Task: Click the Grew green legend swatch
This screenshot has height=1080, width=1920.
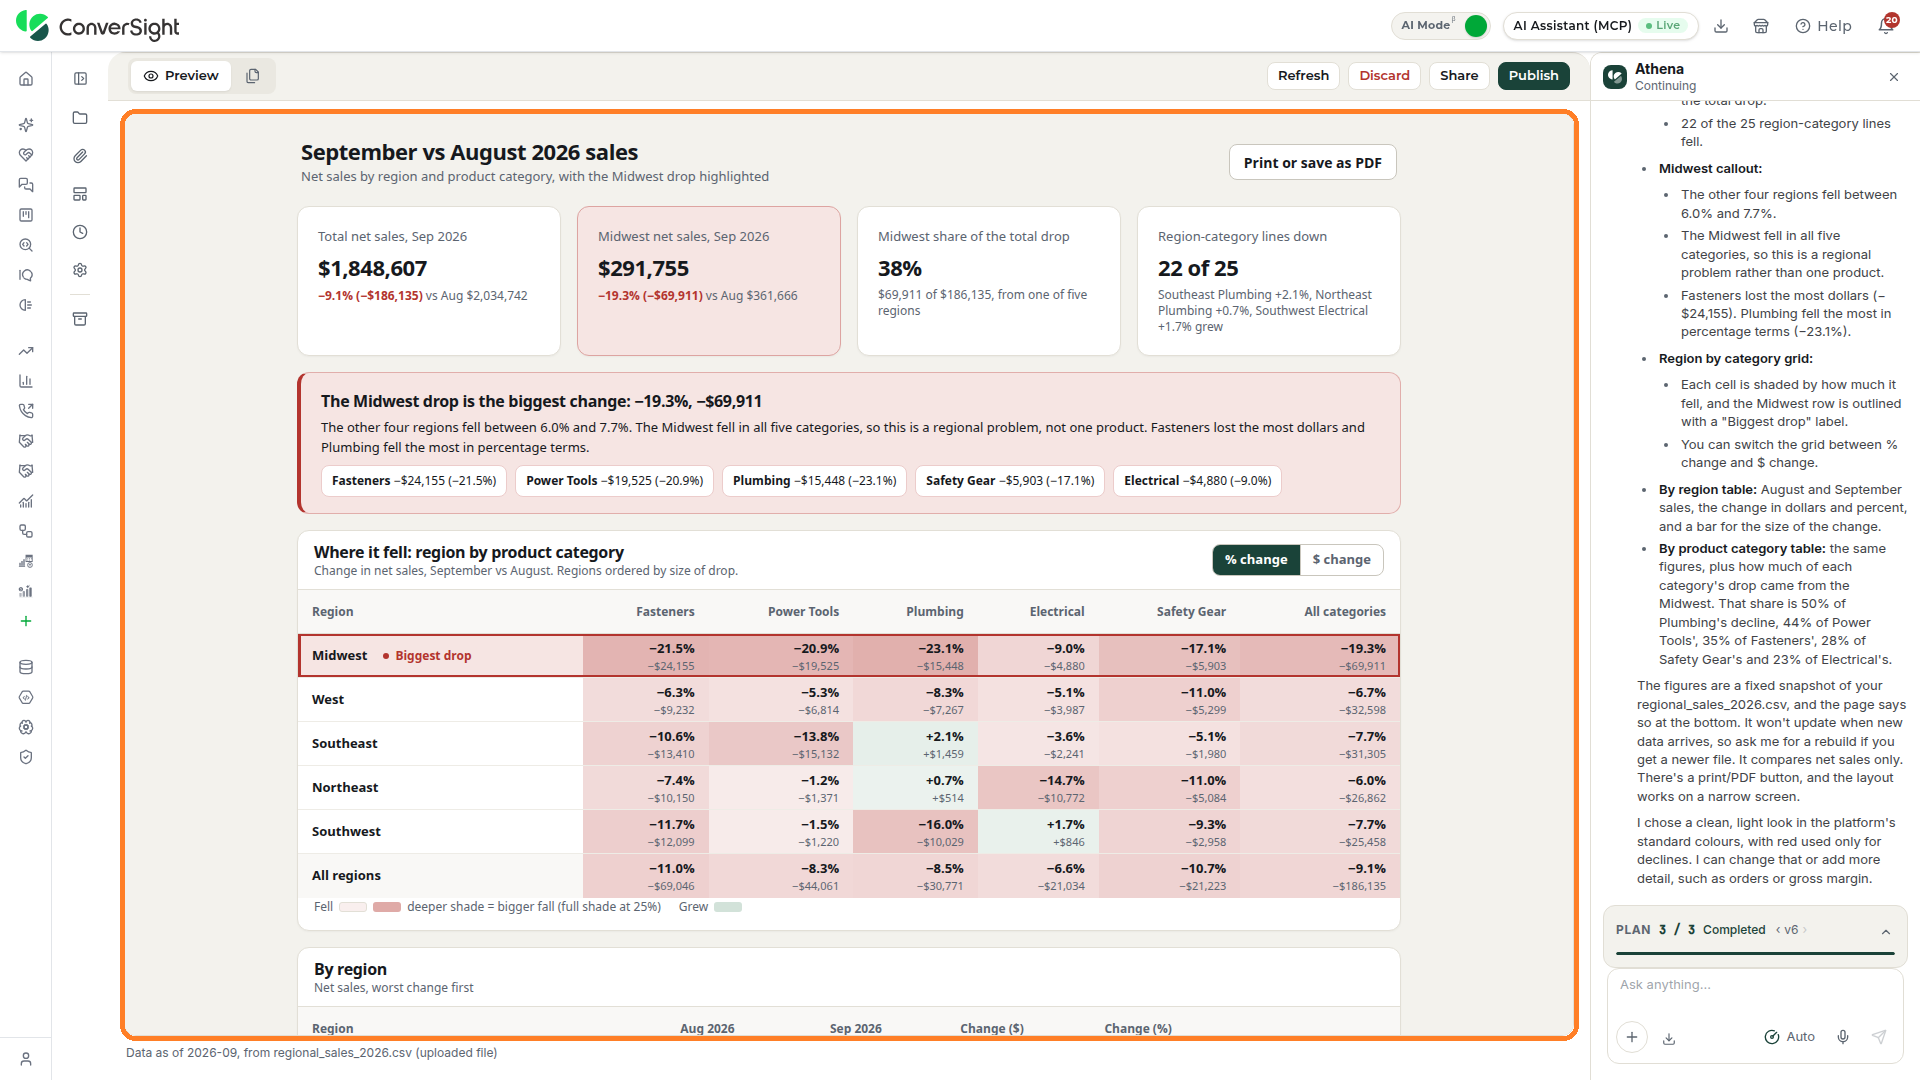Action: [728, 907]
